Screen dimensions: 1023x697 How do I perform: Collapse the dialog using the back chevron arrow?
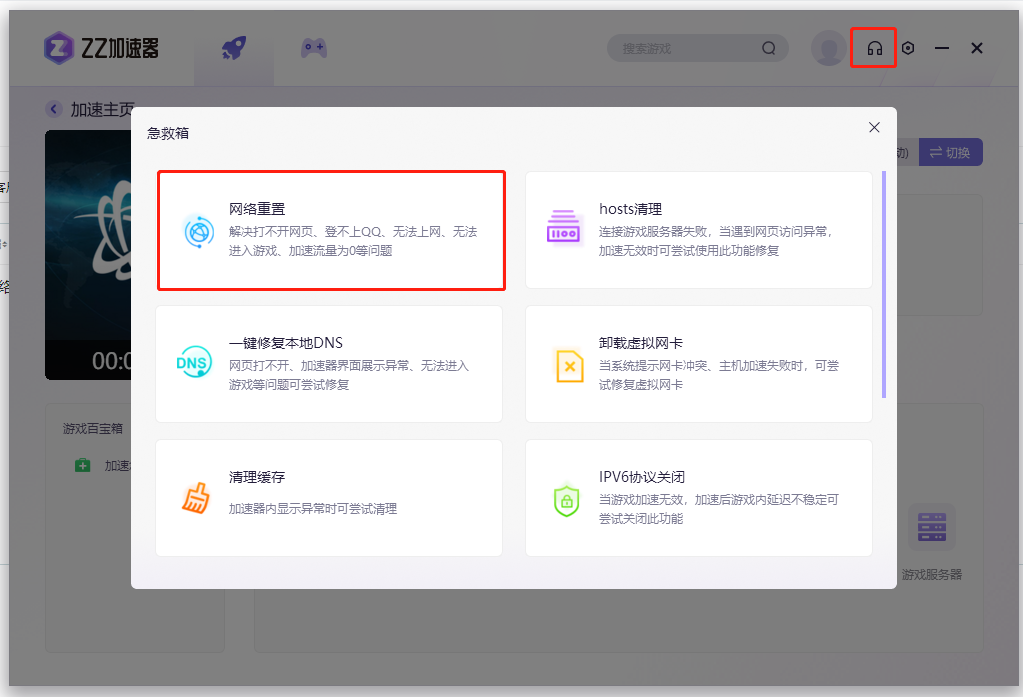pyautogui.click(x=53, y=108)
